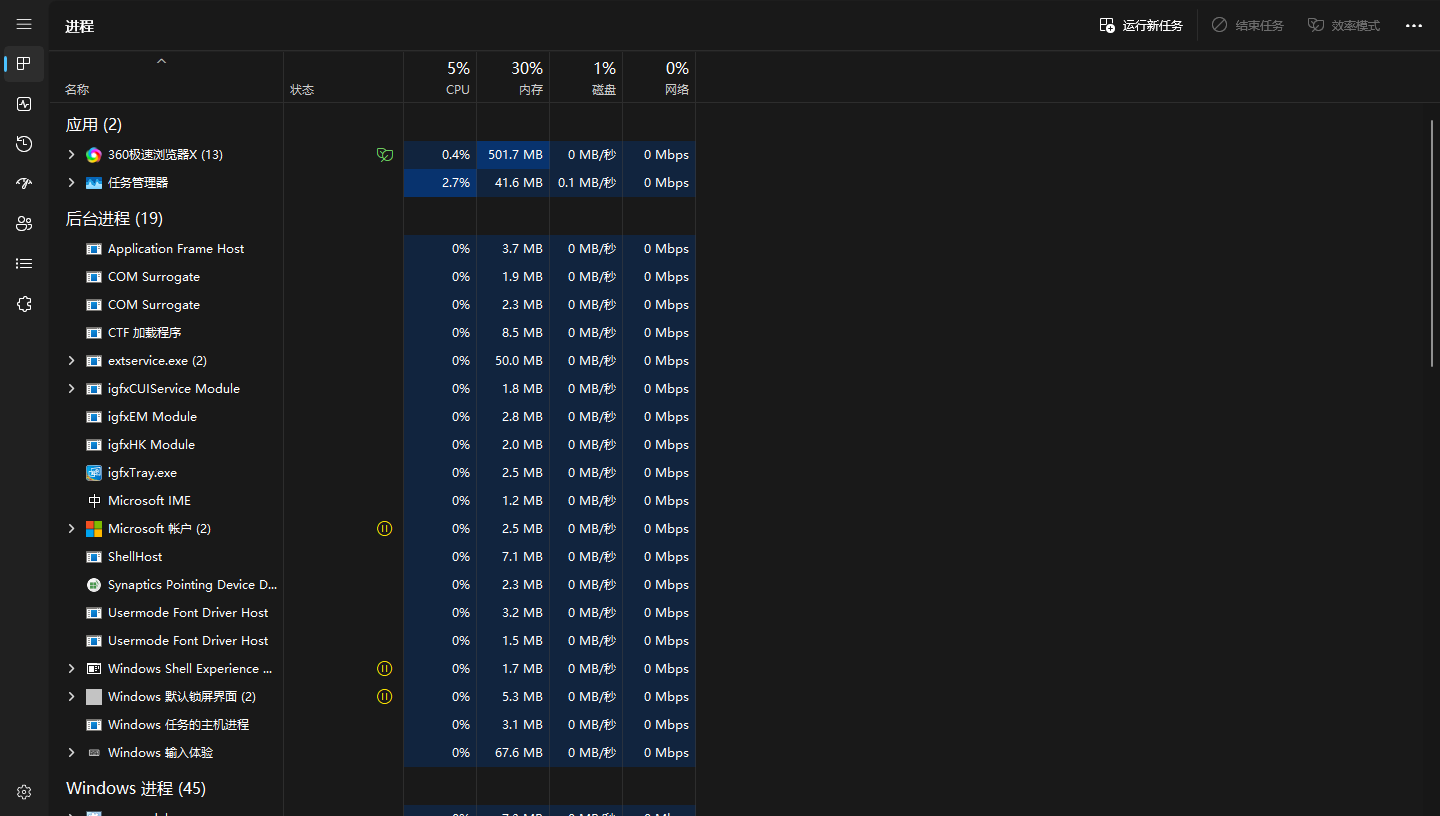Viewport: 1440px width, 816px height.
Task: Expand the 360极速浏览器X process group
Action: click(x=71, y=155)
